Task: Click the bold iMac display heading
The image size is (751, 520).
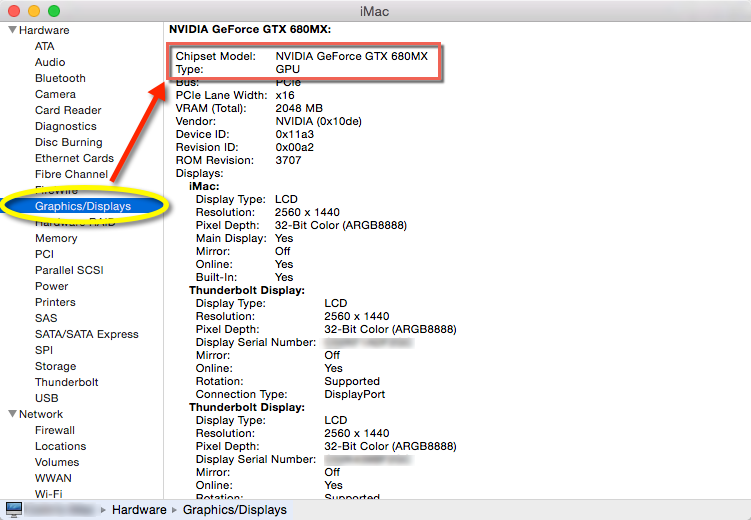Action: pos(204,186)
